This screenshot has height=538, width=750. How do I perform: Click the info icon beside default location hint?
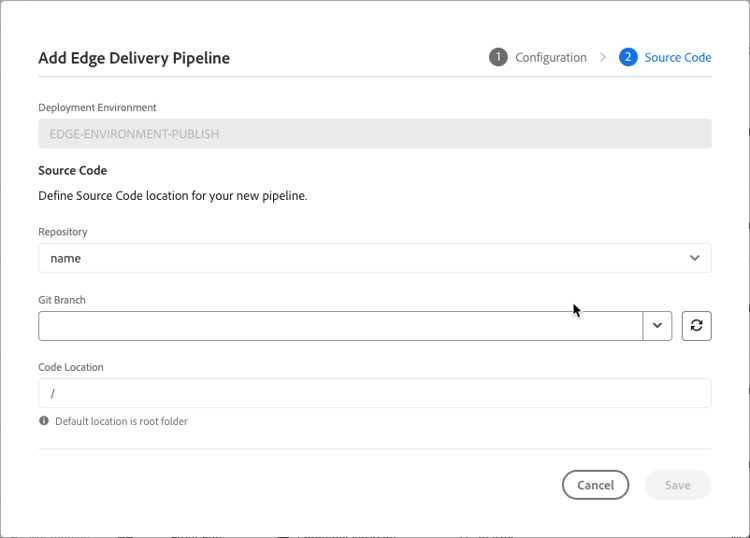point(44,421)
